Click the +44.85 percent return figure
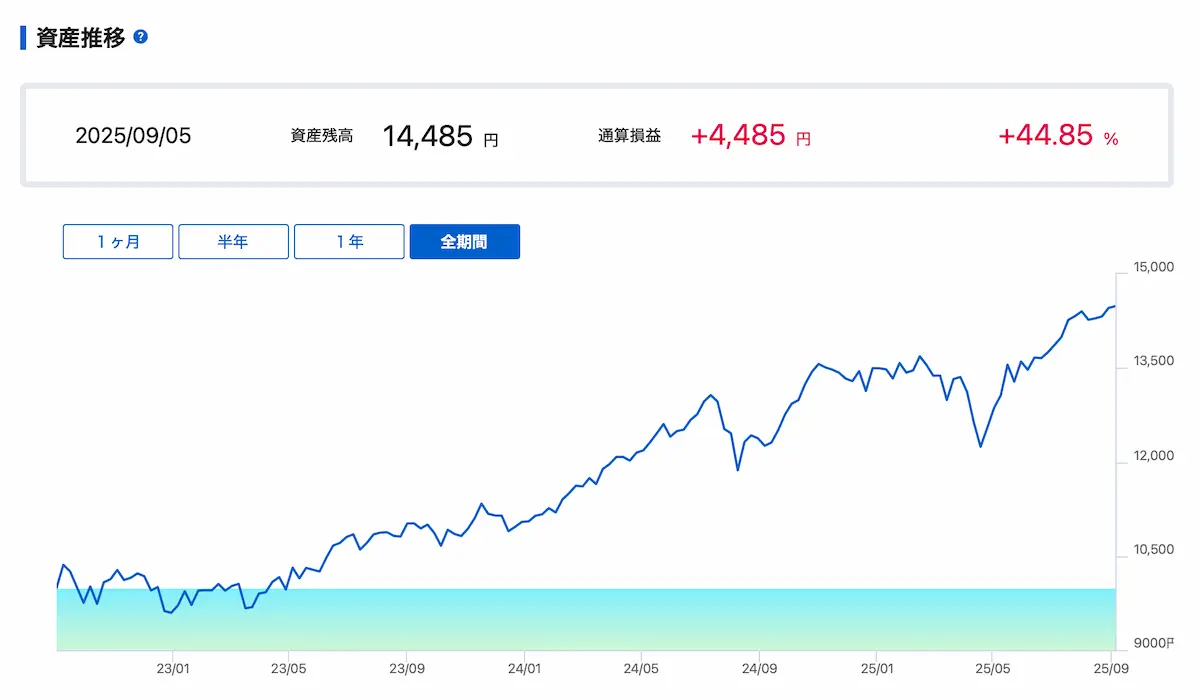This screenshot has width=1200, height=700. (x=1045, y=136)
